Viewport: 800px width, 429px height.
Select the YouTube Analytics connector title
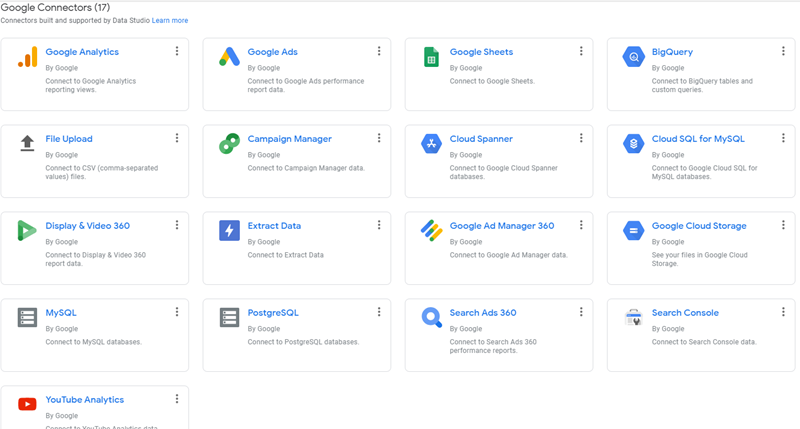point(85,400)
